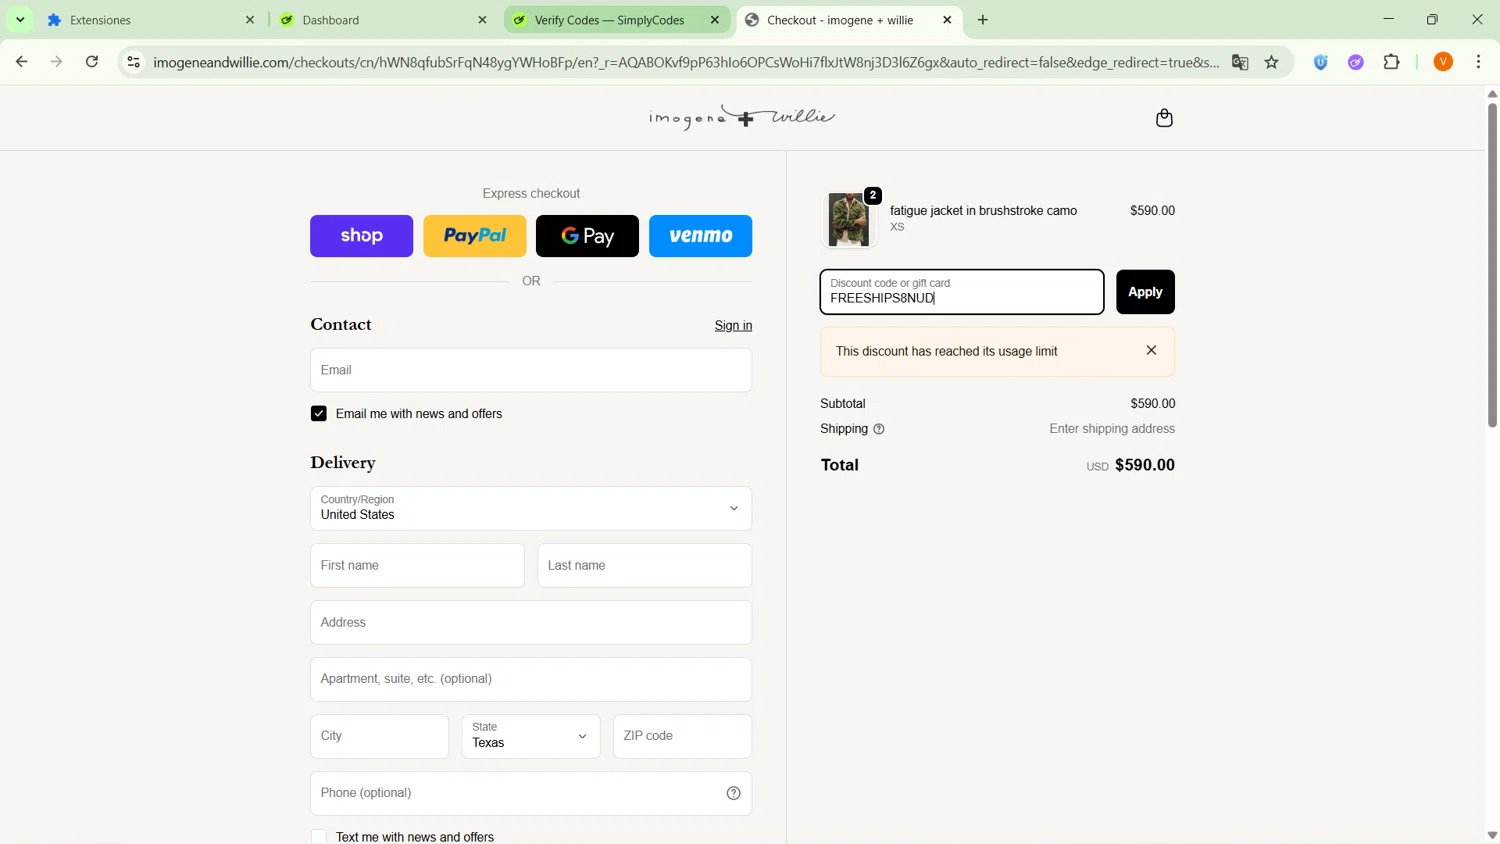Open the State dropdown showing Texas
This screenshot has height=844, width=1500.
[x=531, y=736]
